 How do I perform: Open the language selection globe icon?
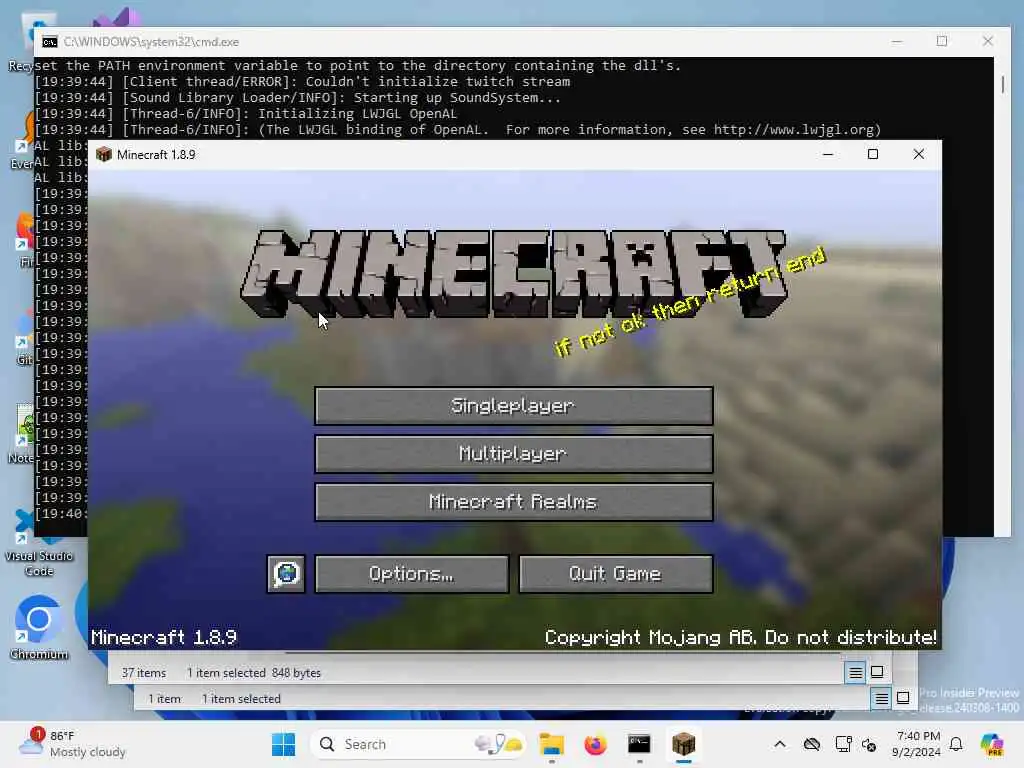[x=286, y=574]
